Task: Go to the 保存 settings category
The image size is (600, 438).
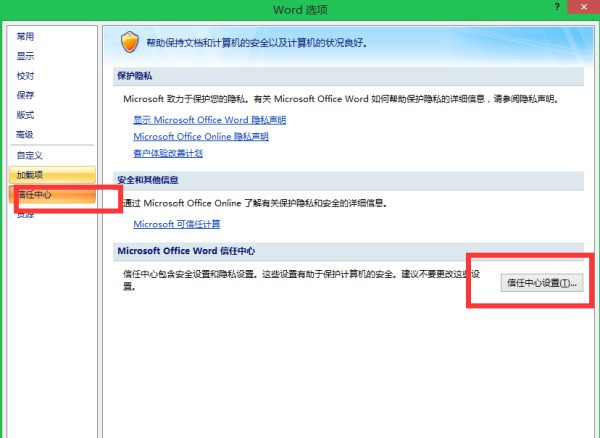Action: coord(26,95)
